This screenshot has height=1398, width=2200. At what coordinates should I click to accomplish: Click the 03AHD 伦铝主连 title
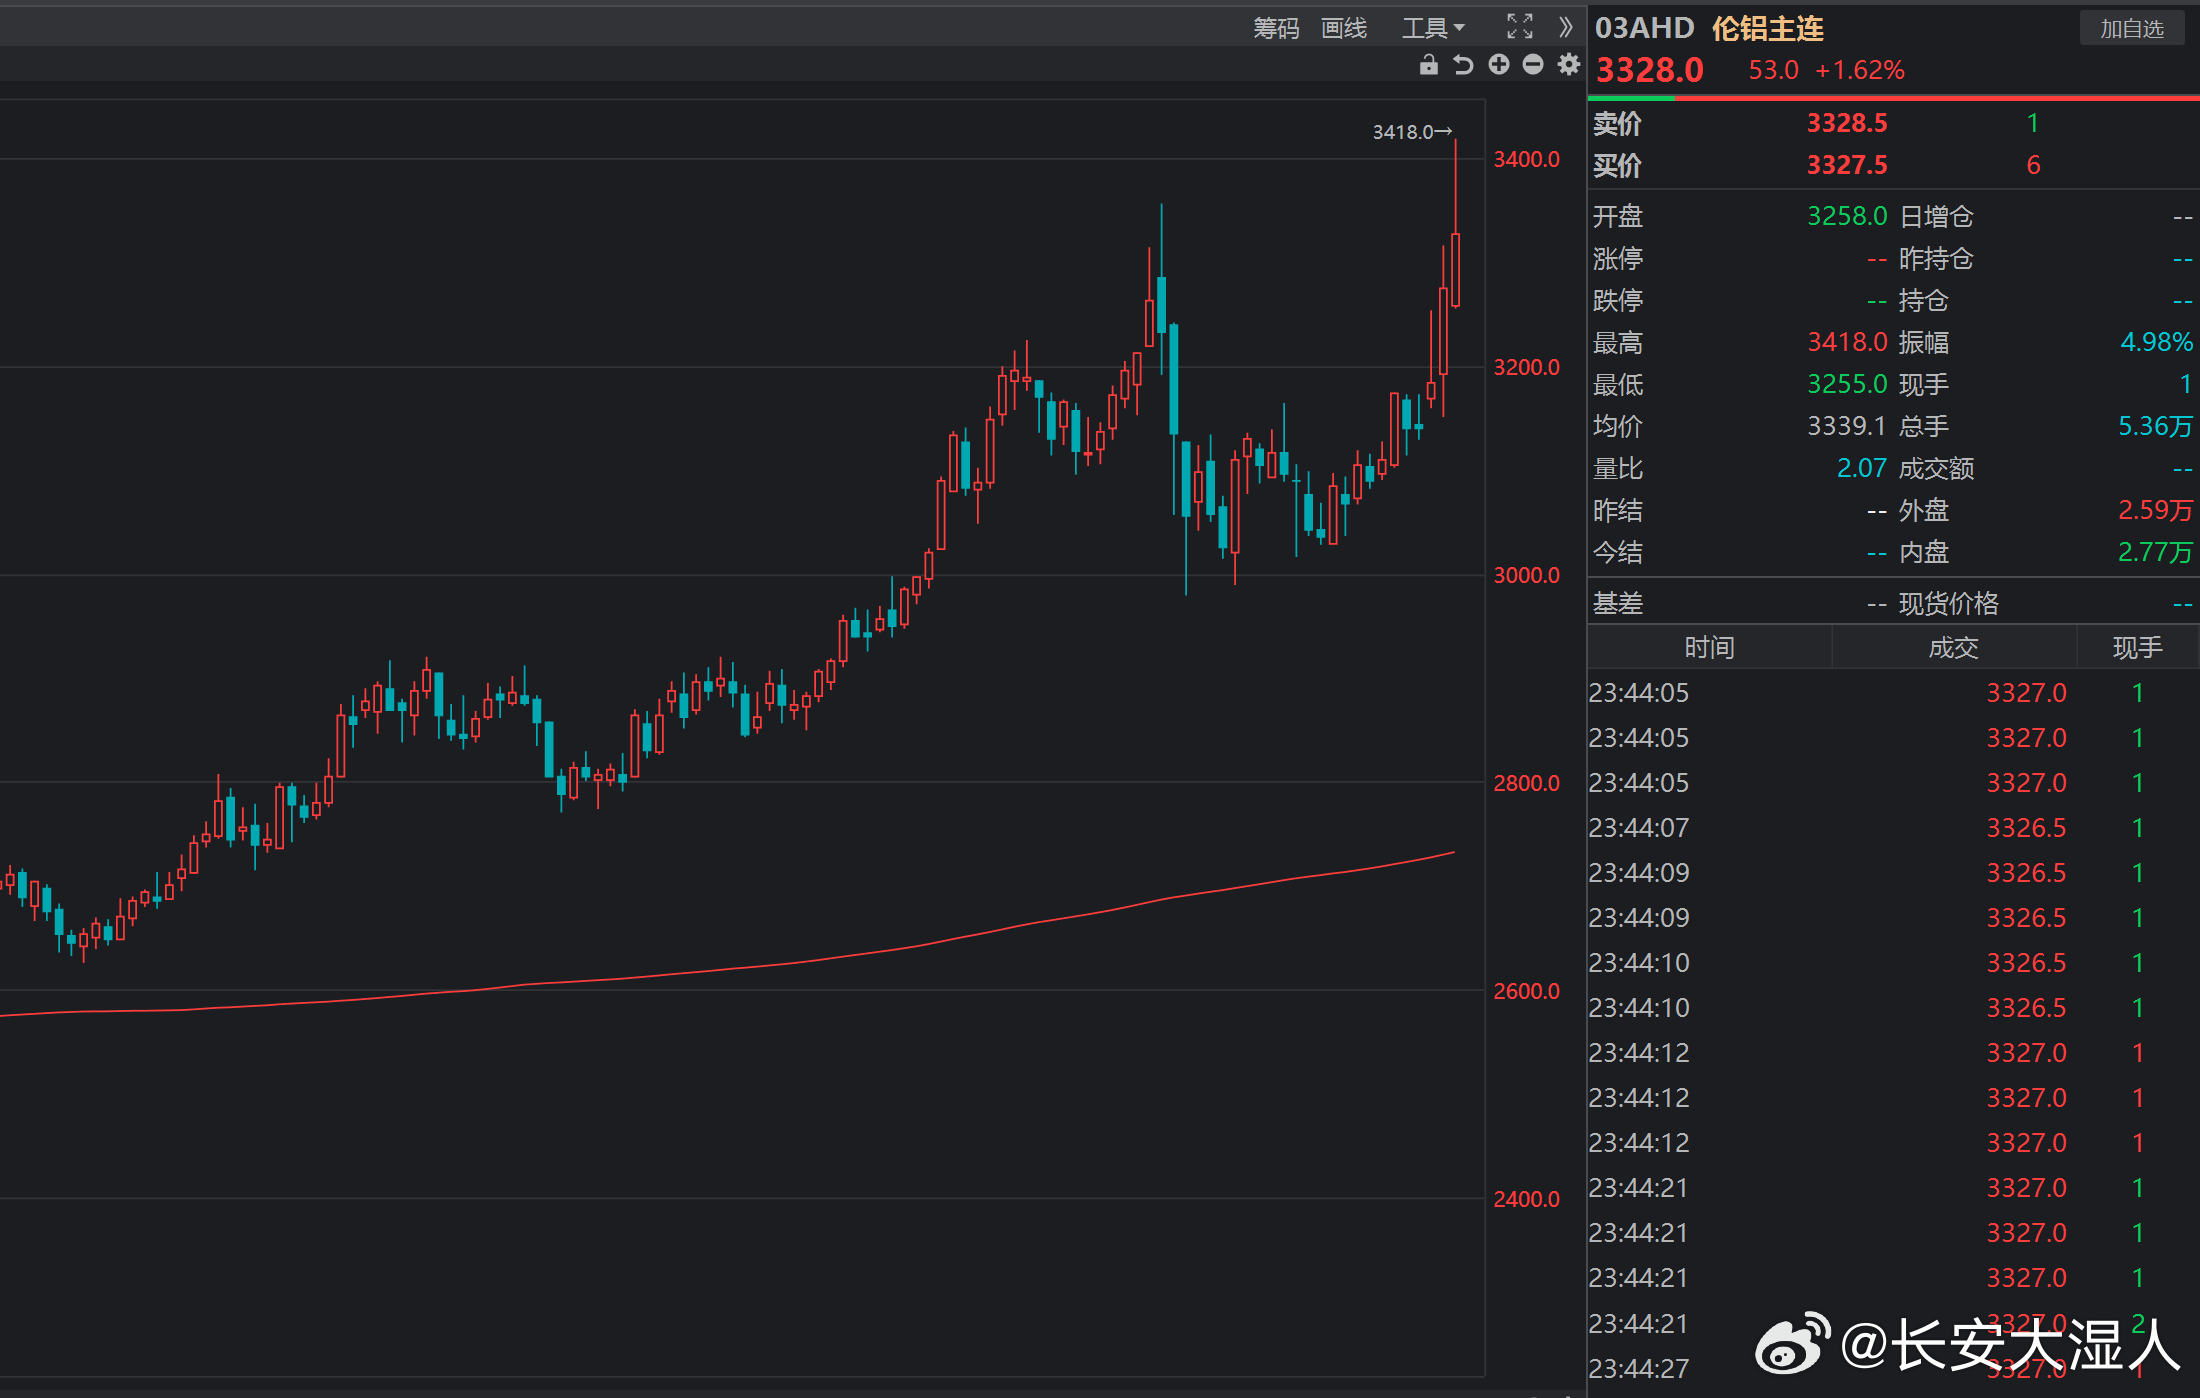[1708, 28]
